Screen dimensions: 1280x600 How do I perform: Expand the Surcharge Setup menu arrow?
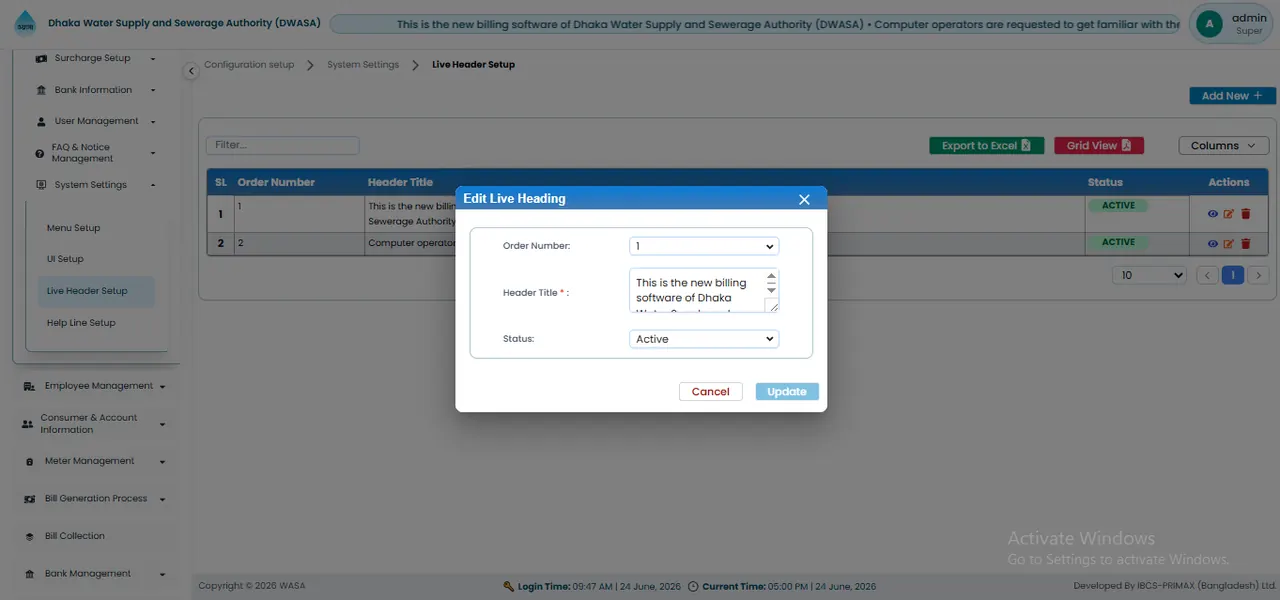coord(153,59)
